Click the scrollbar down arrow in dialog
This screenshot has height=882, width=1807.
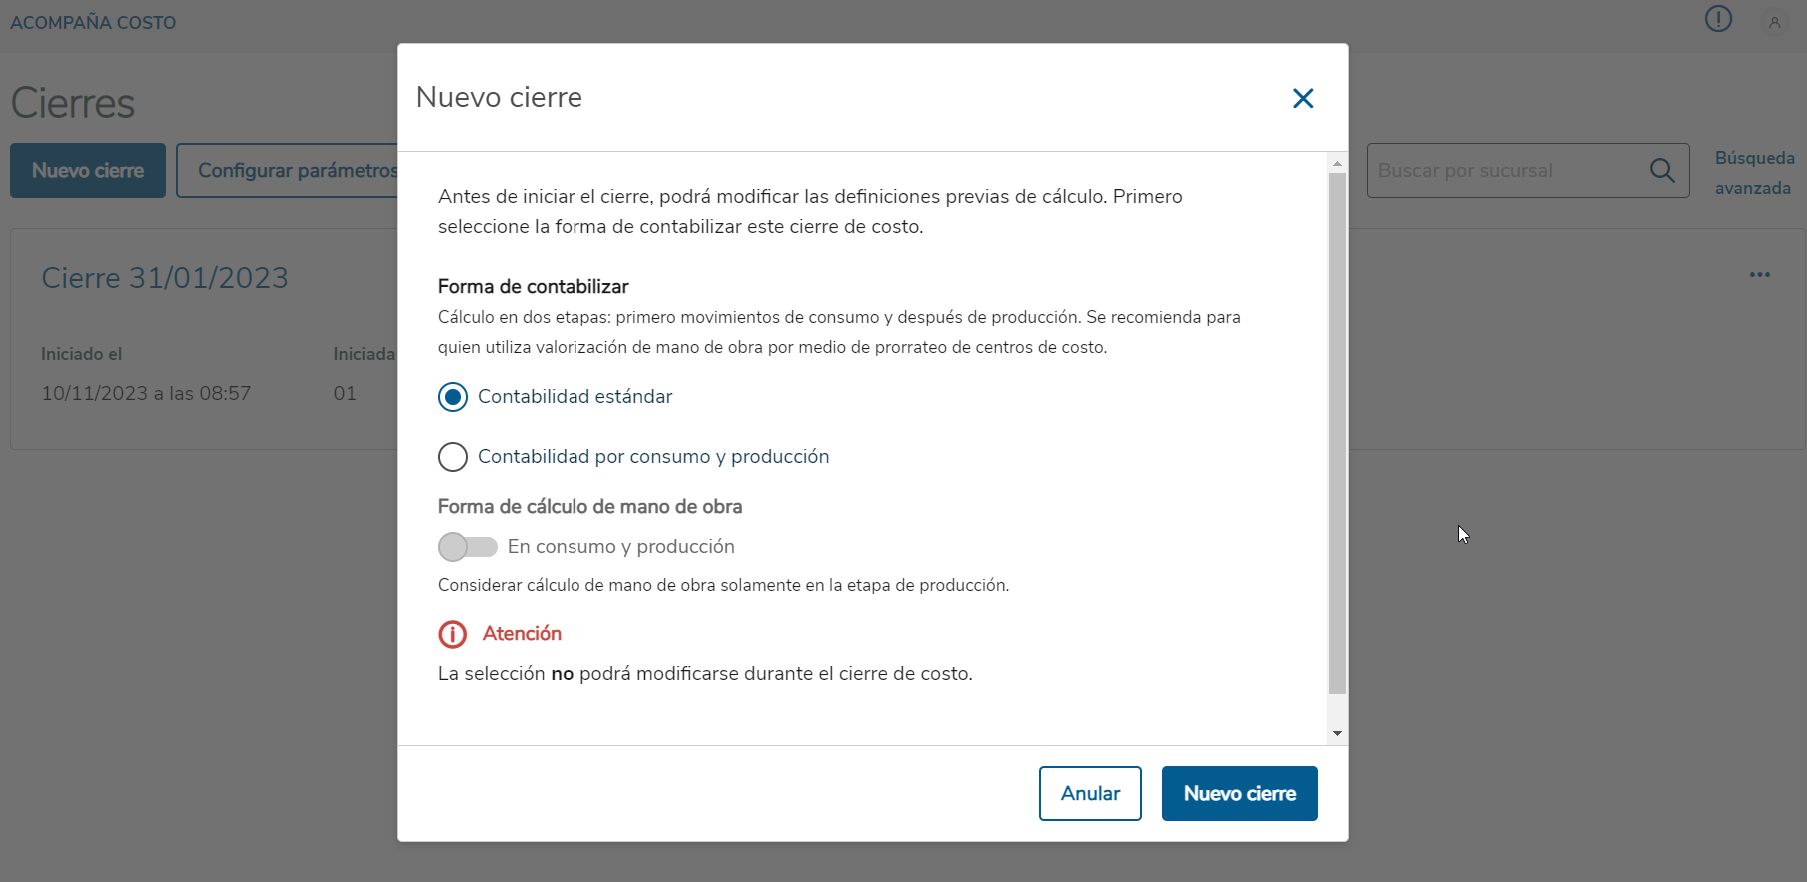[x=1337, y=734]
